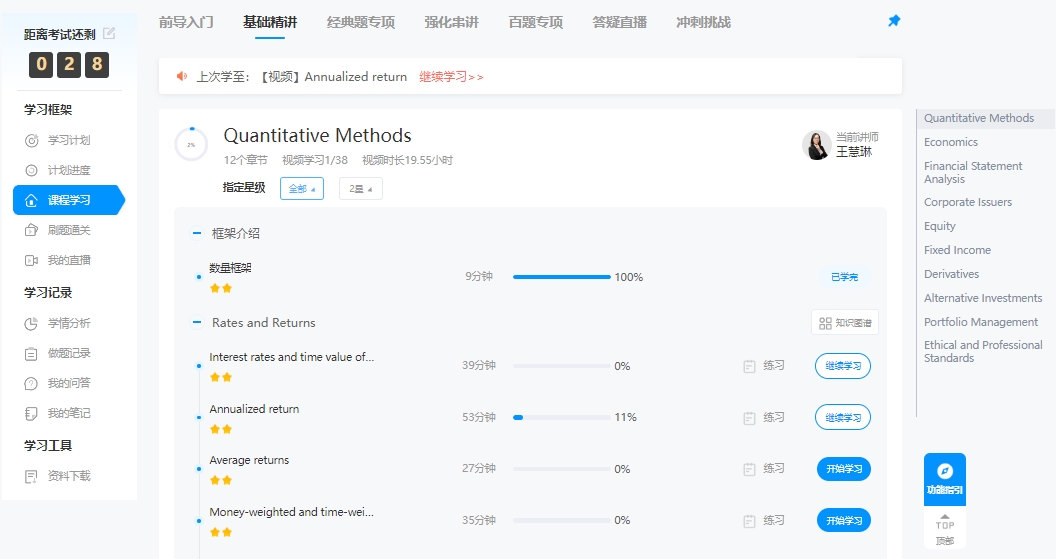
Task: Click 开始学习 for Average returns
Action: tap(843, 469)
